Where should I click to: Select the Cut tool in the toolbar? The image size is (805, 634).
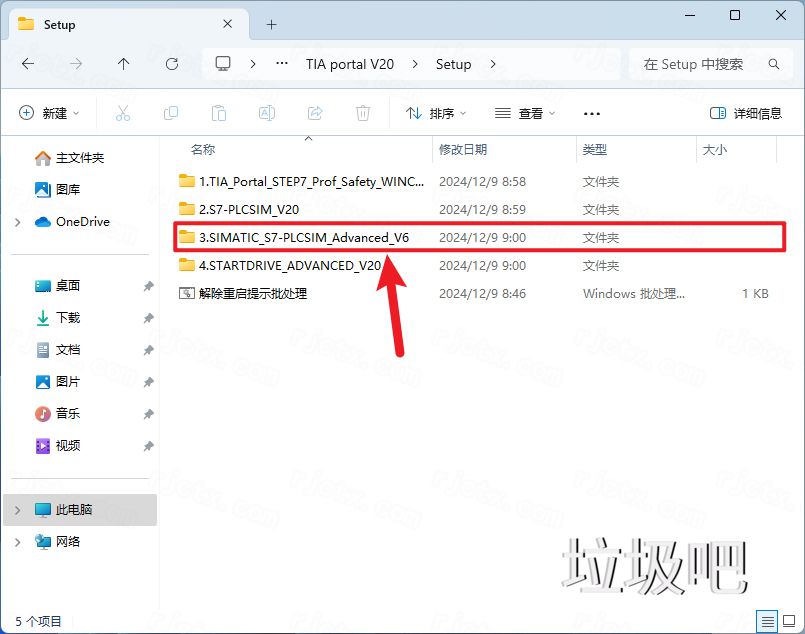[x=123, y=113]
